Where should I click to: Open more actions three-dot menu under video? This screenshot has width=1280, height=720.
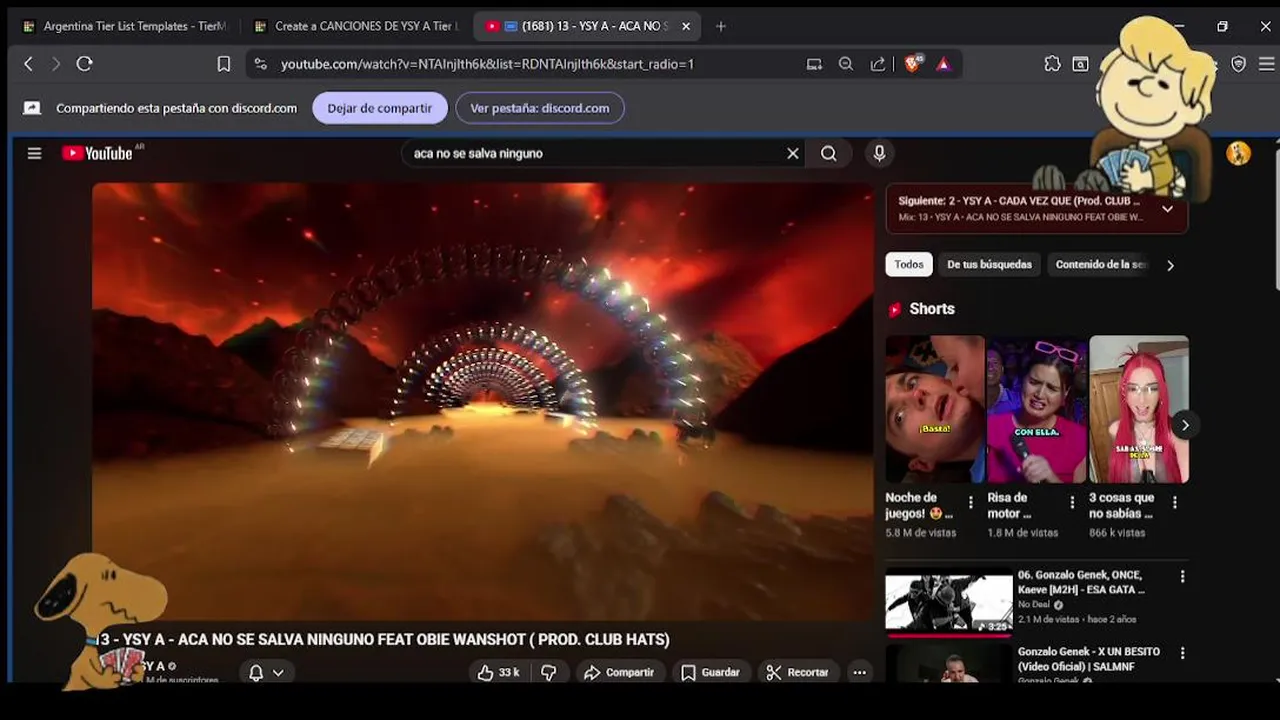click(859, 673)
